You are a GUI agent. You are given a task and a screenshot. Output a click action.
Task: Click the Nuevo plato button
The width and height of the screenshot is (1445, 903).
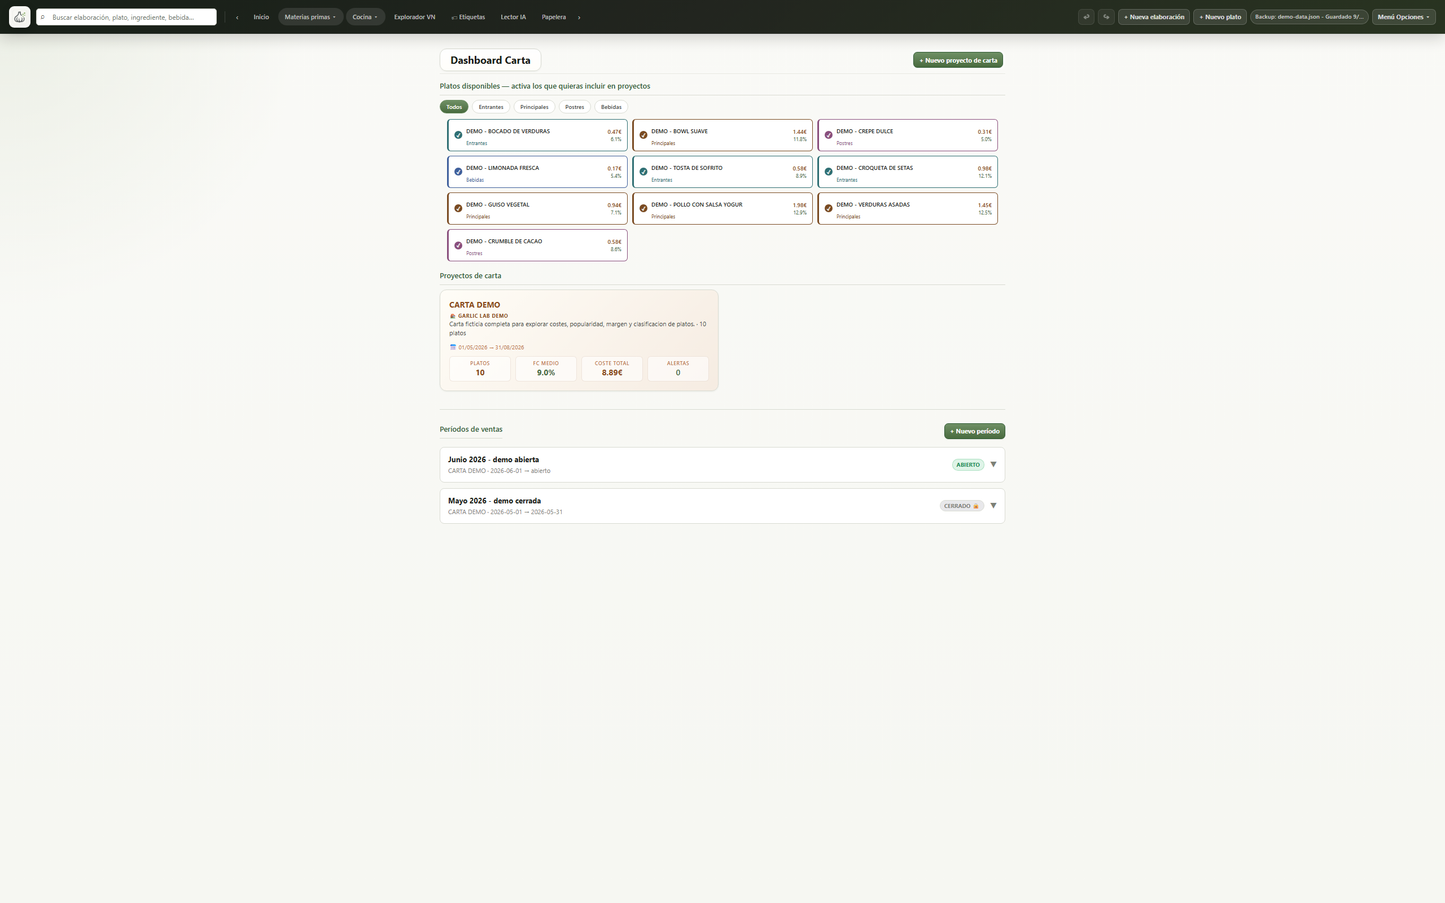pyautogui.click(x=1220, y=17)
